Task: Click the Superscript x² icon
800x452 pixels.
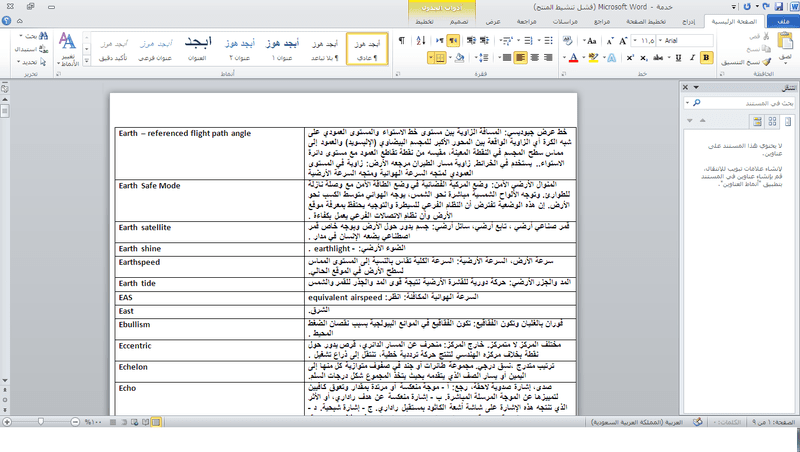Action: [x=631, y=58]
